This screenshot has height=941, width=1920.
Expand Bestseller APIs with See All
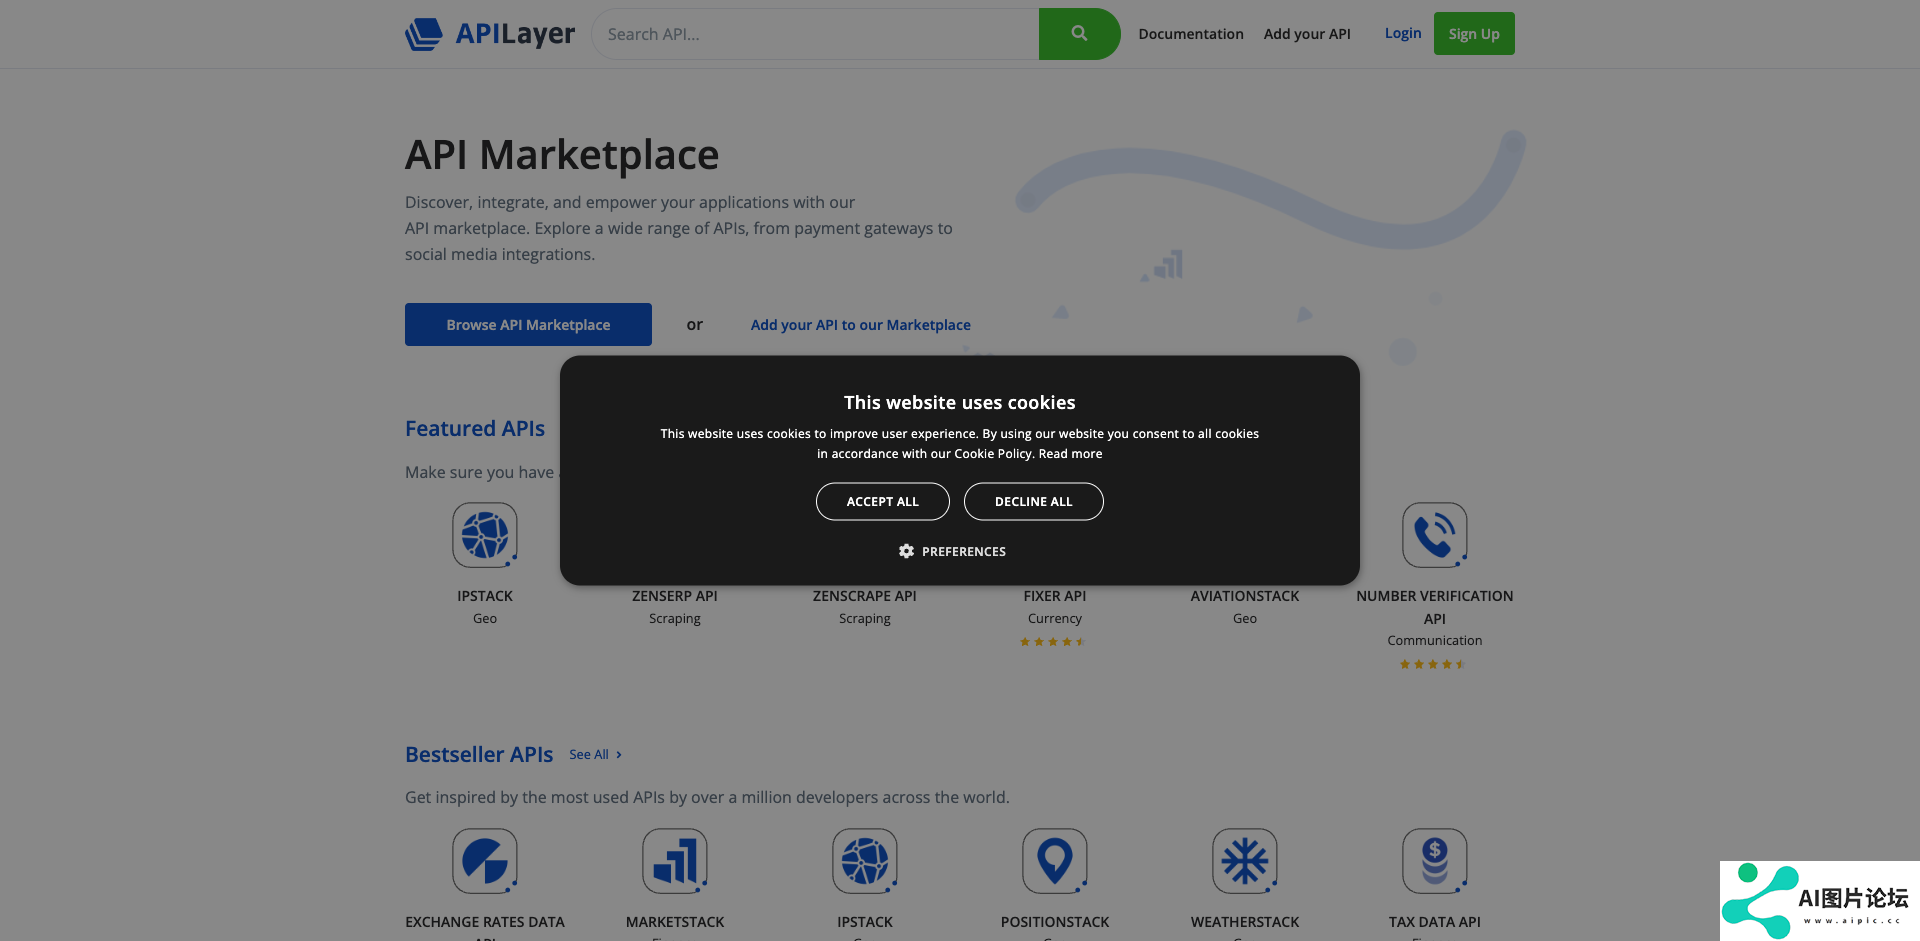pyautogui.click(x=596, y=755)
